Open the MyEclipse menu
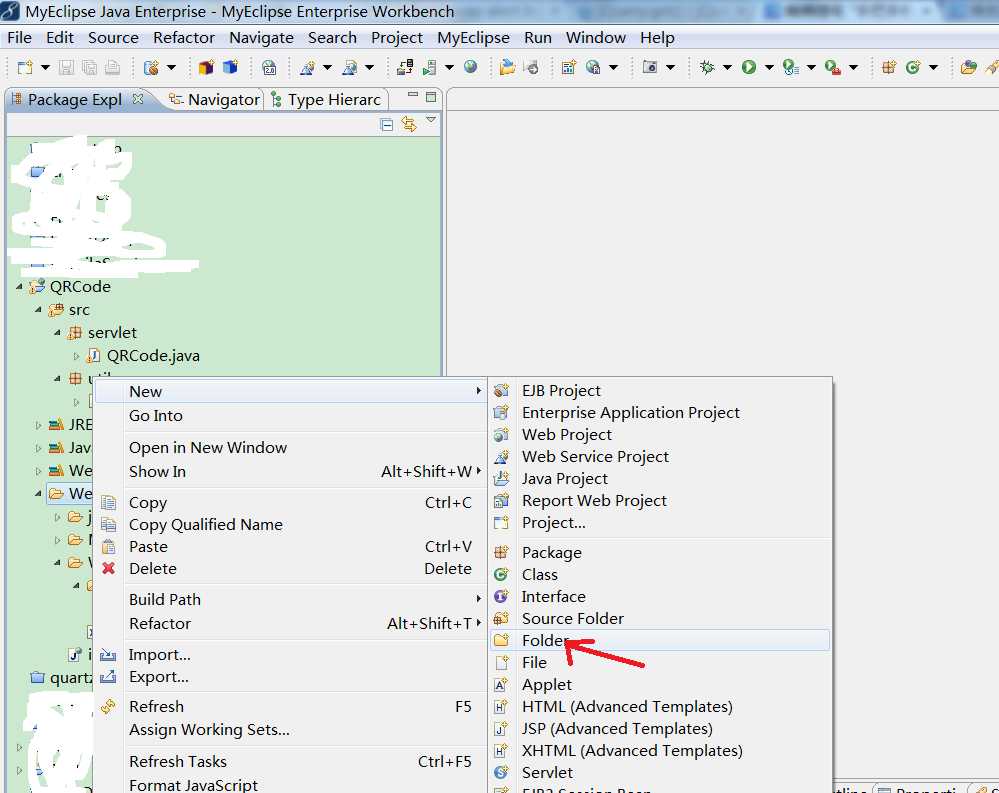The width and height of the screenshot is (999, 793). point(473,38)
